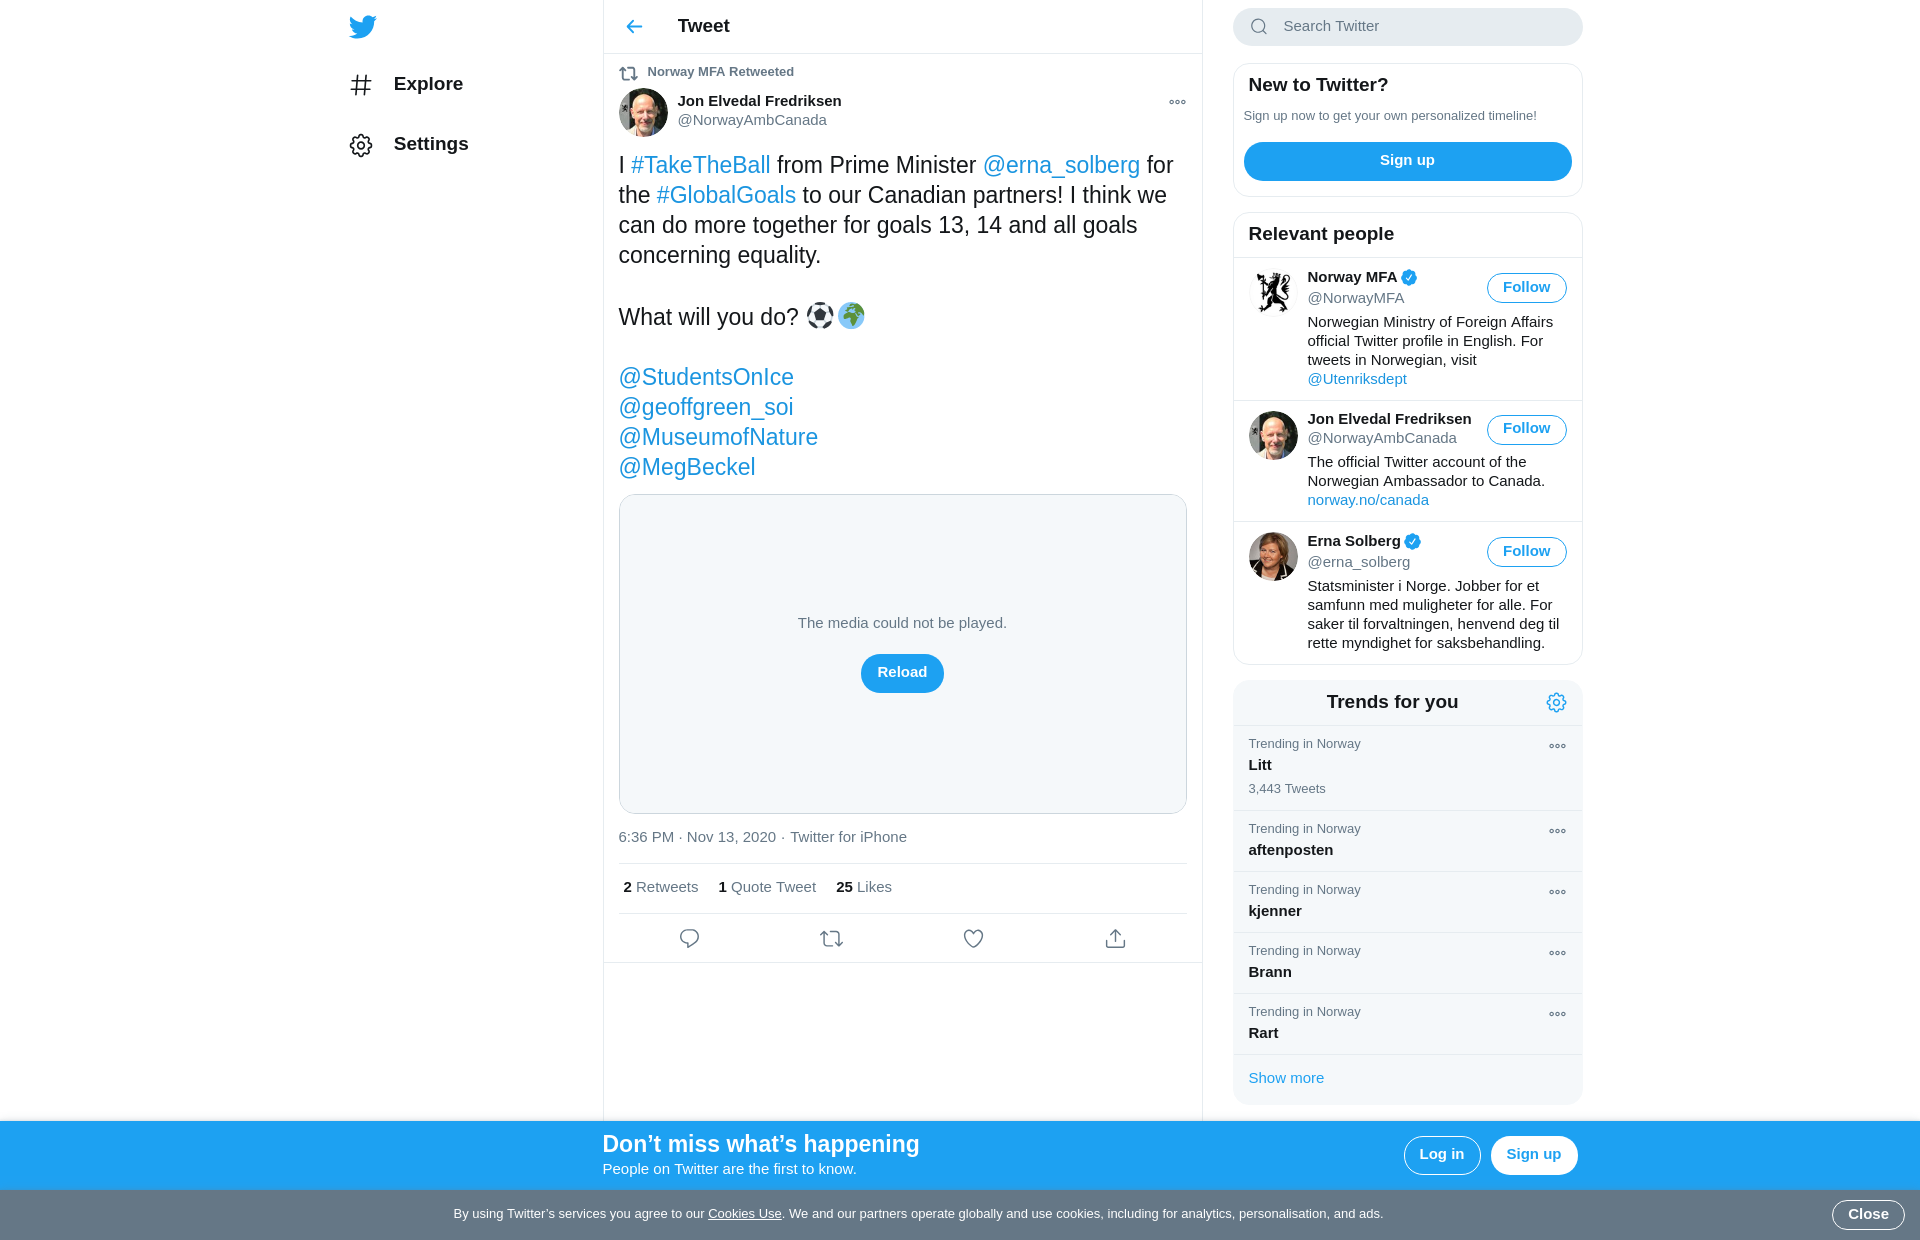Follow Norway MFA
This screenshot has width=1920, height=1240.
click(x=1526, y=288)
